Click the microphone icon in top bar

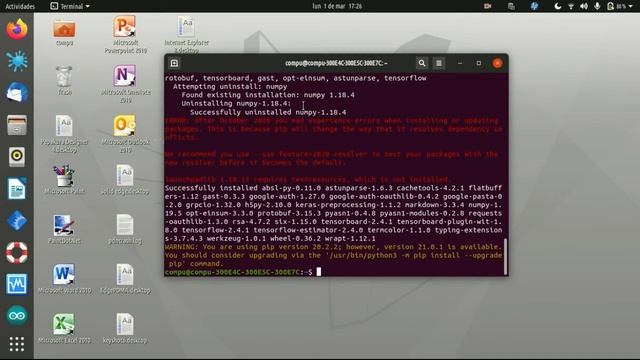coord(597,6)
